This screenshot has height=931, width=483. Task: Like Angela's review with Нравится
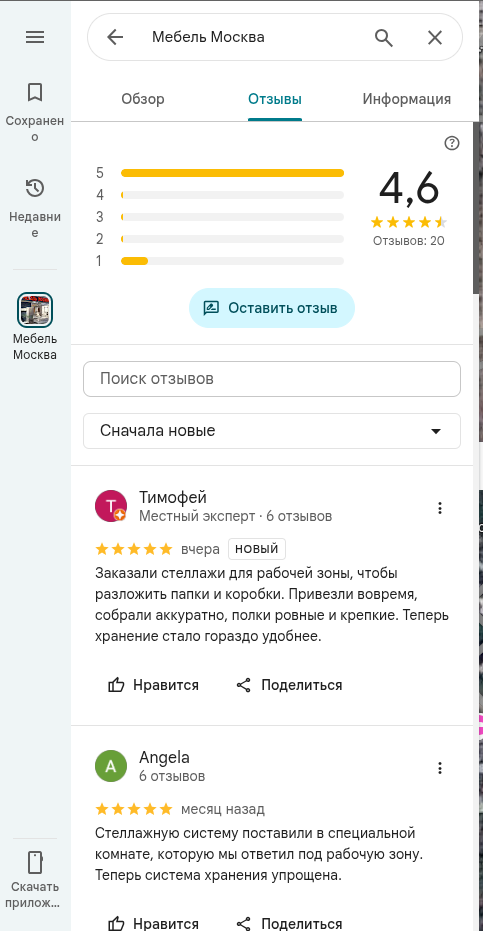pyautogui.click(x=153, y=923)
